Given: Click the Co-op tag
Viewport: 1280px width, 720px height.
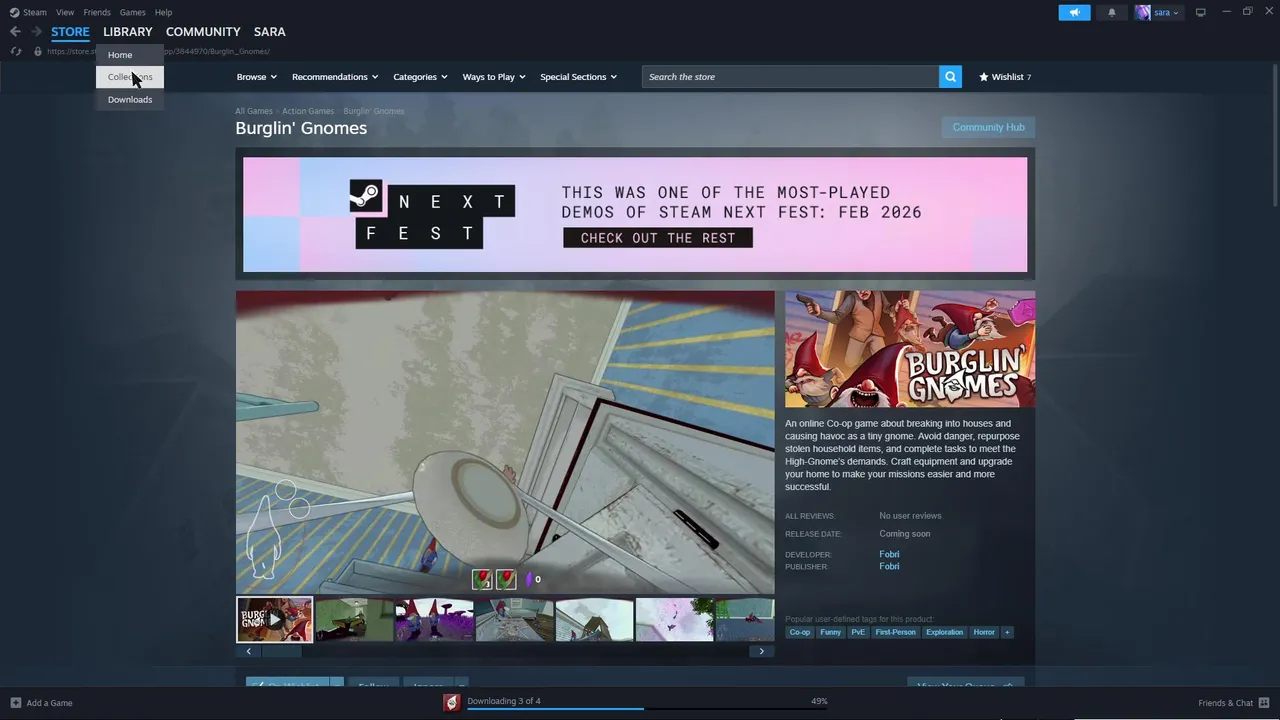Looking at the screenshot, I should click(800, 632).
